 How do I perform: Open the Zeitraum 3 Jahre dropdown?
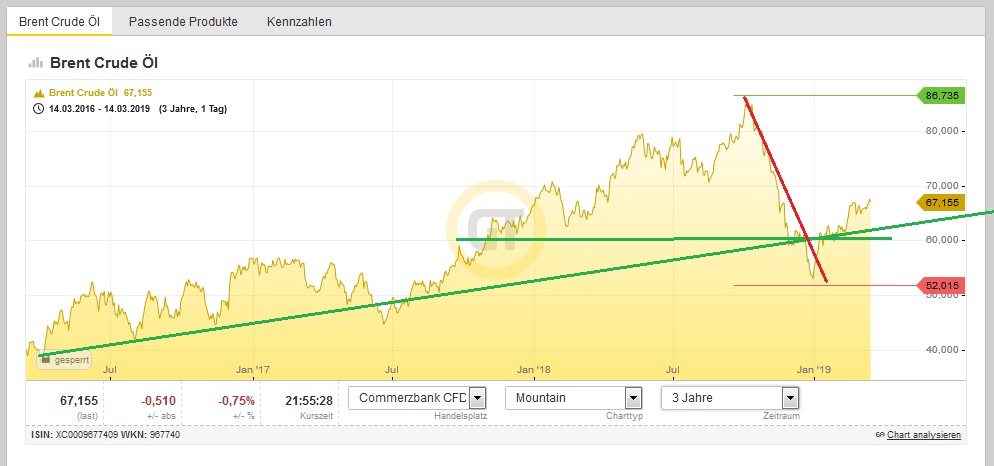tap(789, 398)
